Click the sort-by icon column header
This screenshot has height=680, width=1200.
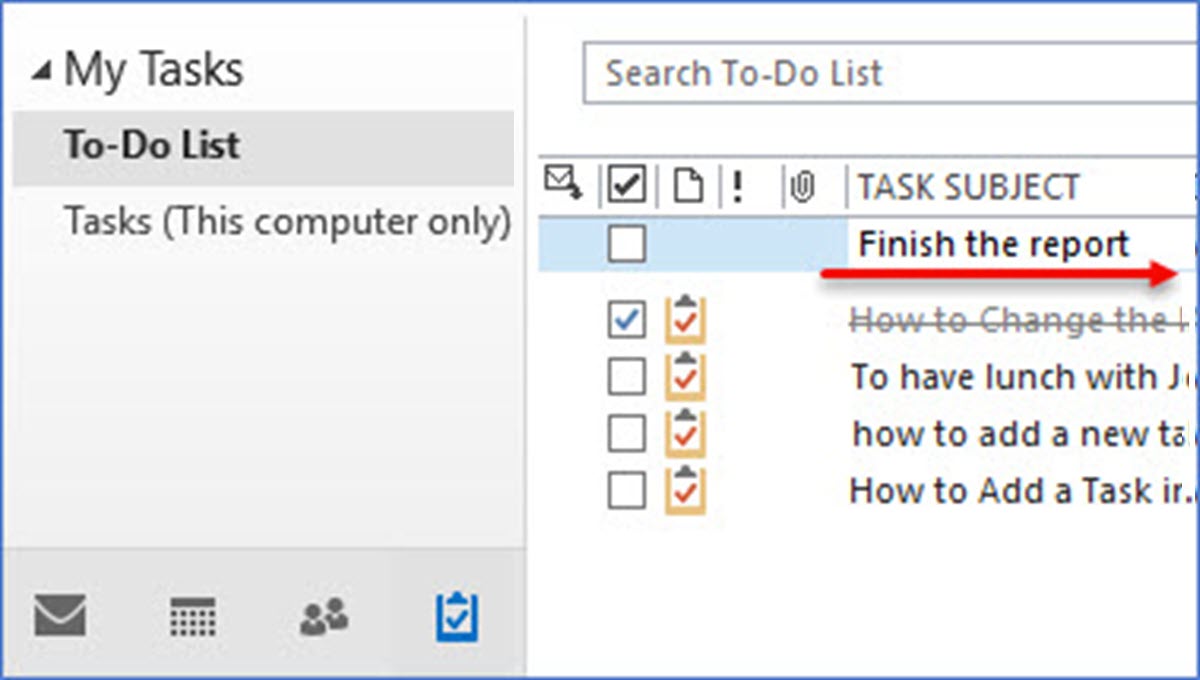[563, 186]
